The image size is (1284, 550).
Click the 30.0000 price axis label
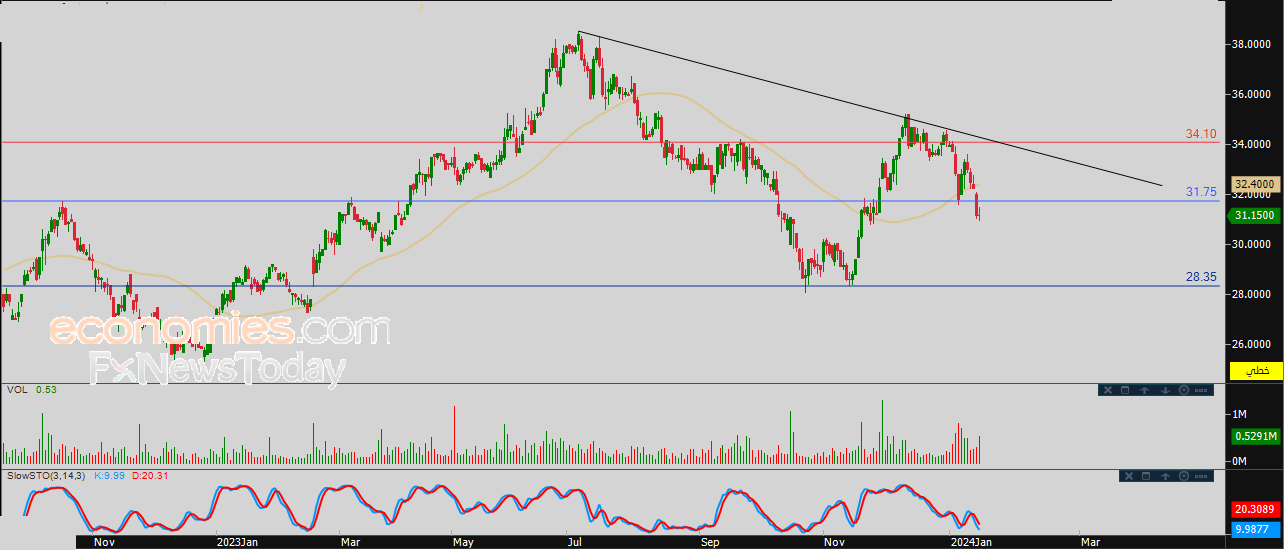click(x=1251, y=244)
